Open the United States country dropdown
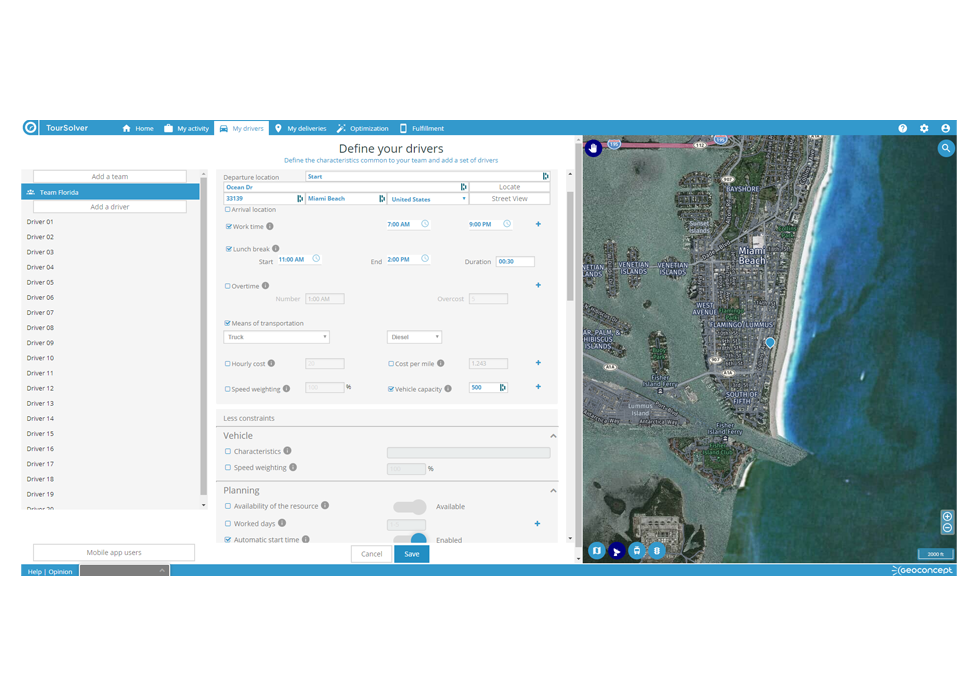Screen dimensions: 970x700 coord(428,199)
